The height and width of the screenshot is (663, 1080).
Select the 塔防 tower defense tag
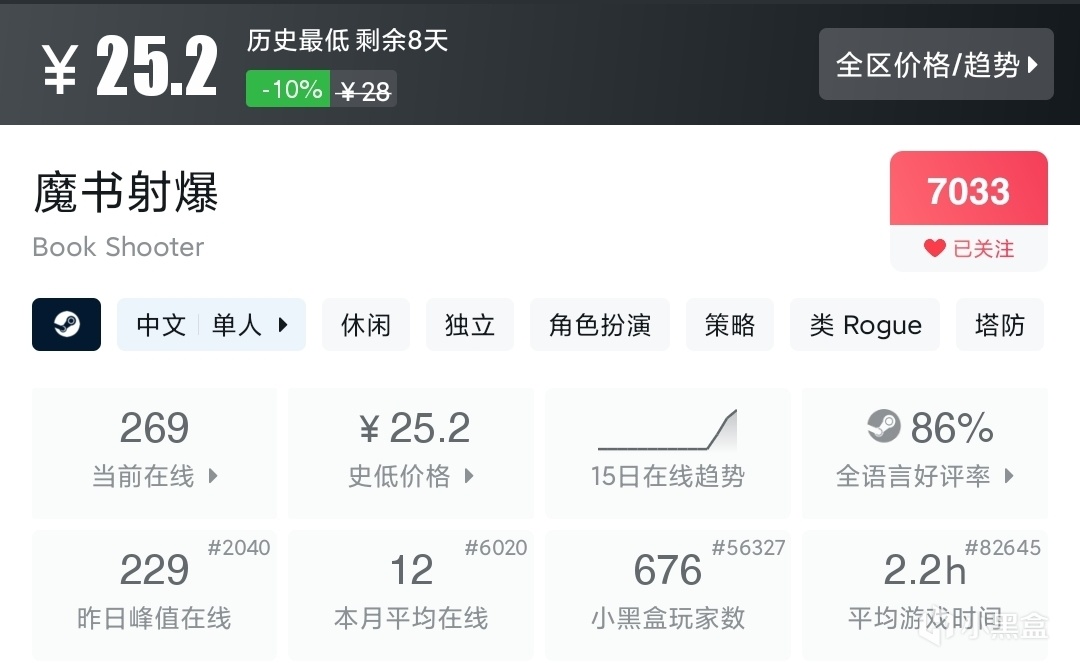[x=999, y=325]
